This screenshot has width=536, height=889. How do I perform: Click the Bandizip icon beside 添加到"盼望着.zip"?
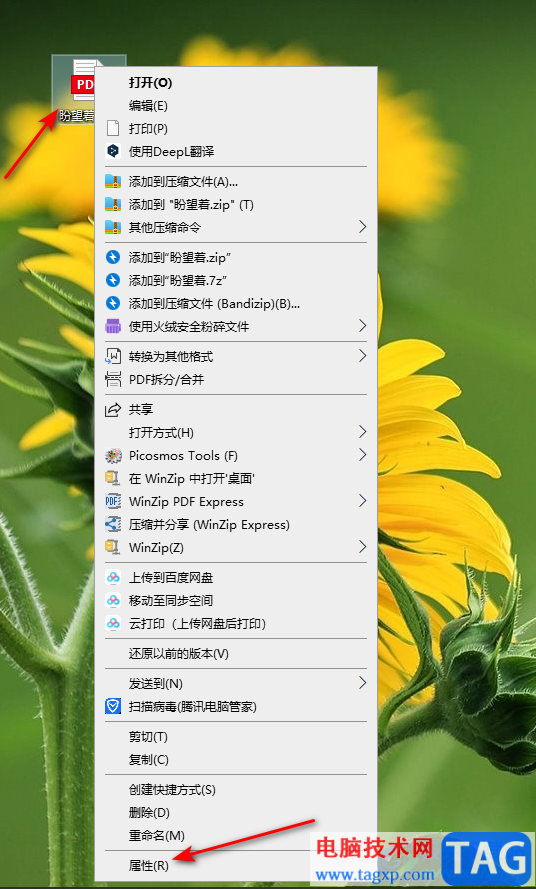[x=113, y=257]
